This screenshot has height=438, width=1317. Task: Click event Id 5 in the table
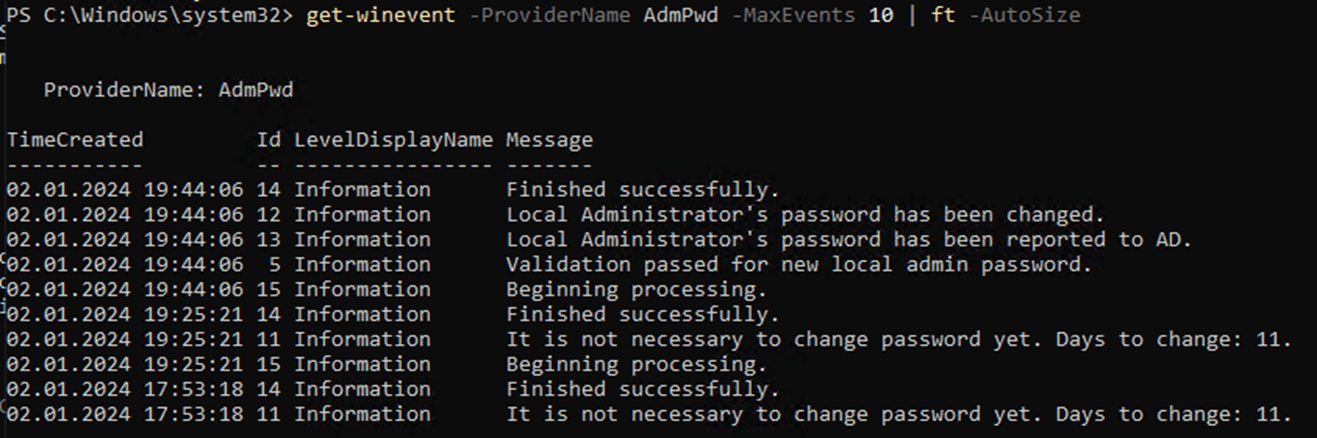pyautogui.click(x=275, y=265)
